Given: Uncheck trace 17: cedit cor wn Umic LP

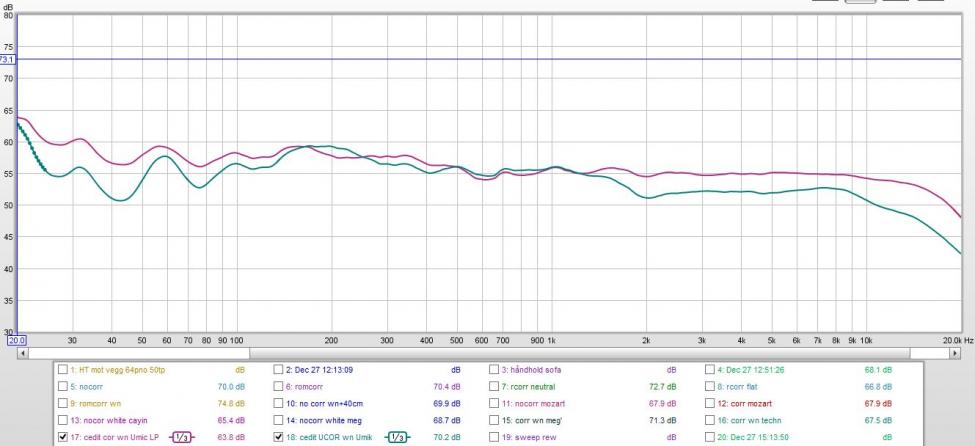Looking at the screenshot, I should (x=63, y=437).
